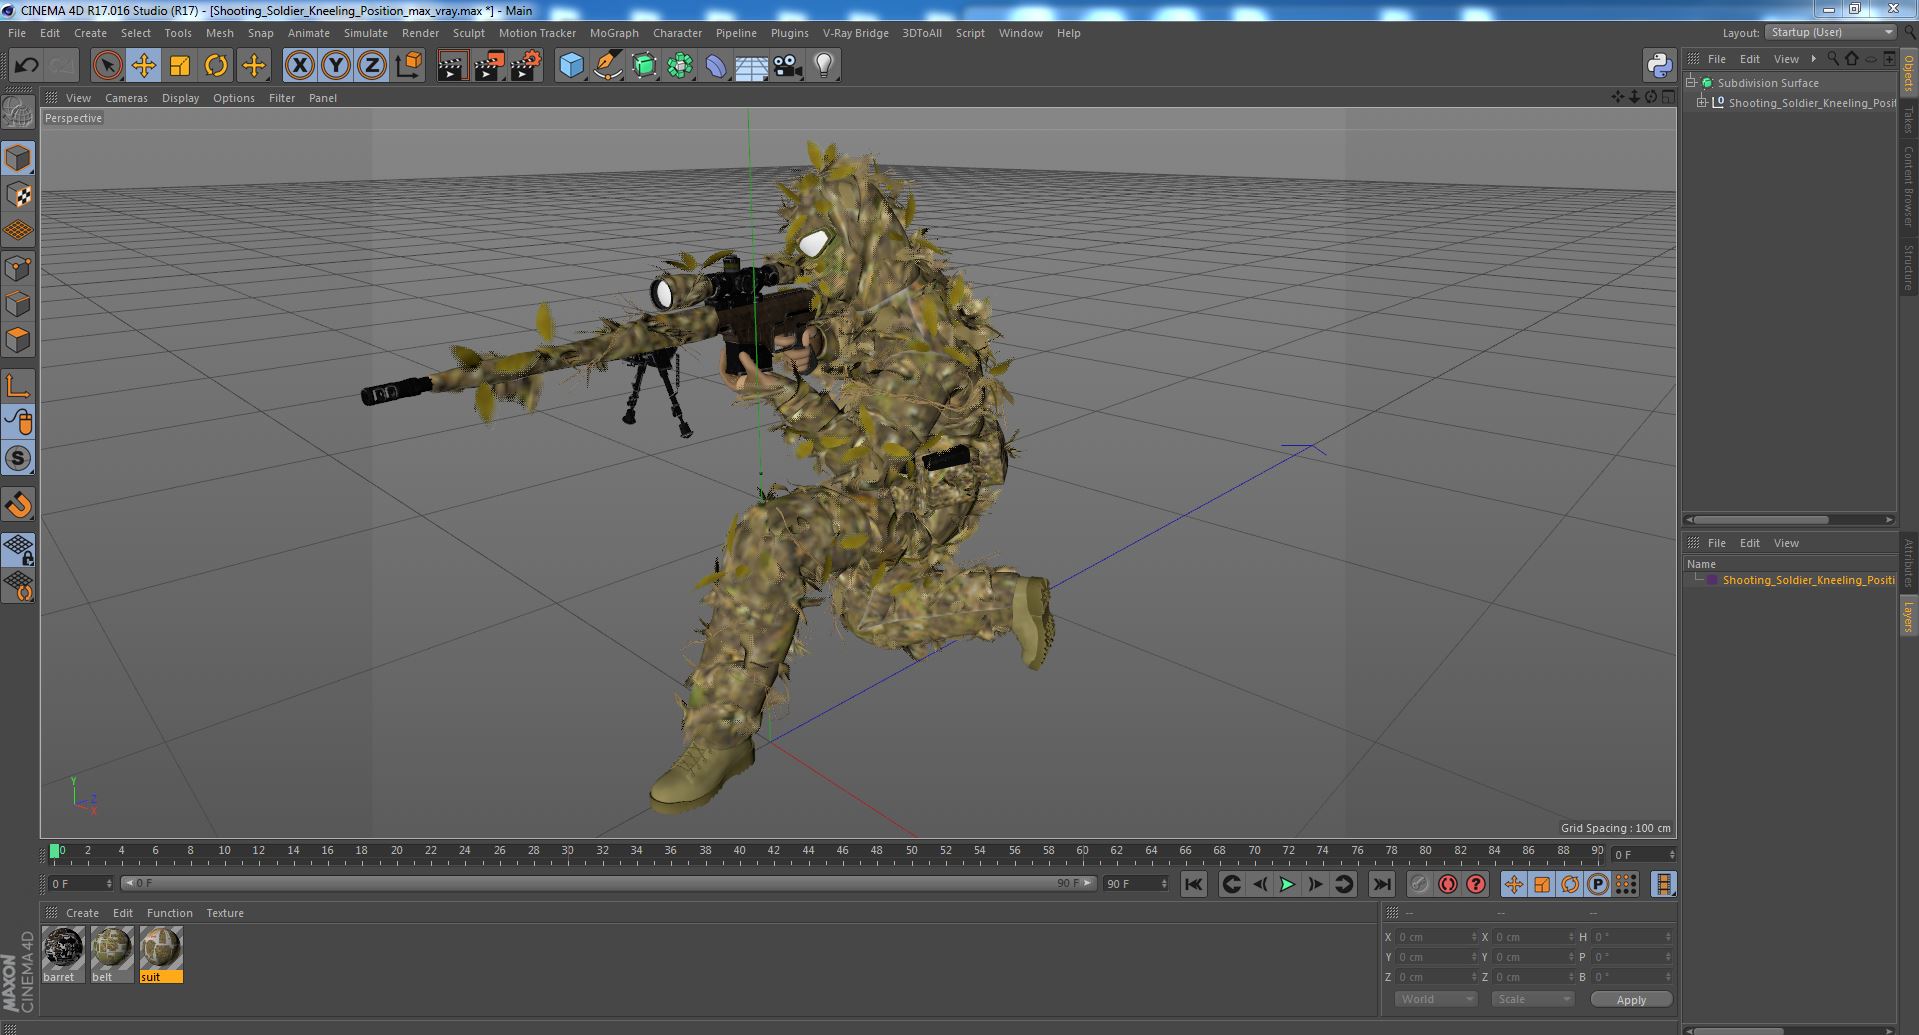Add a Subdivision Surface generator

644,66
